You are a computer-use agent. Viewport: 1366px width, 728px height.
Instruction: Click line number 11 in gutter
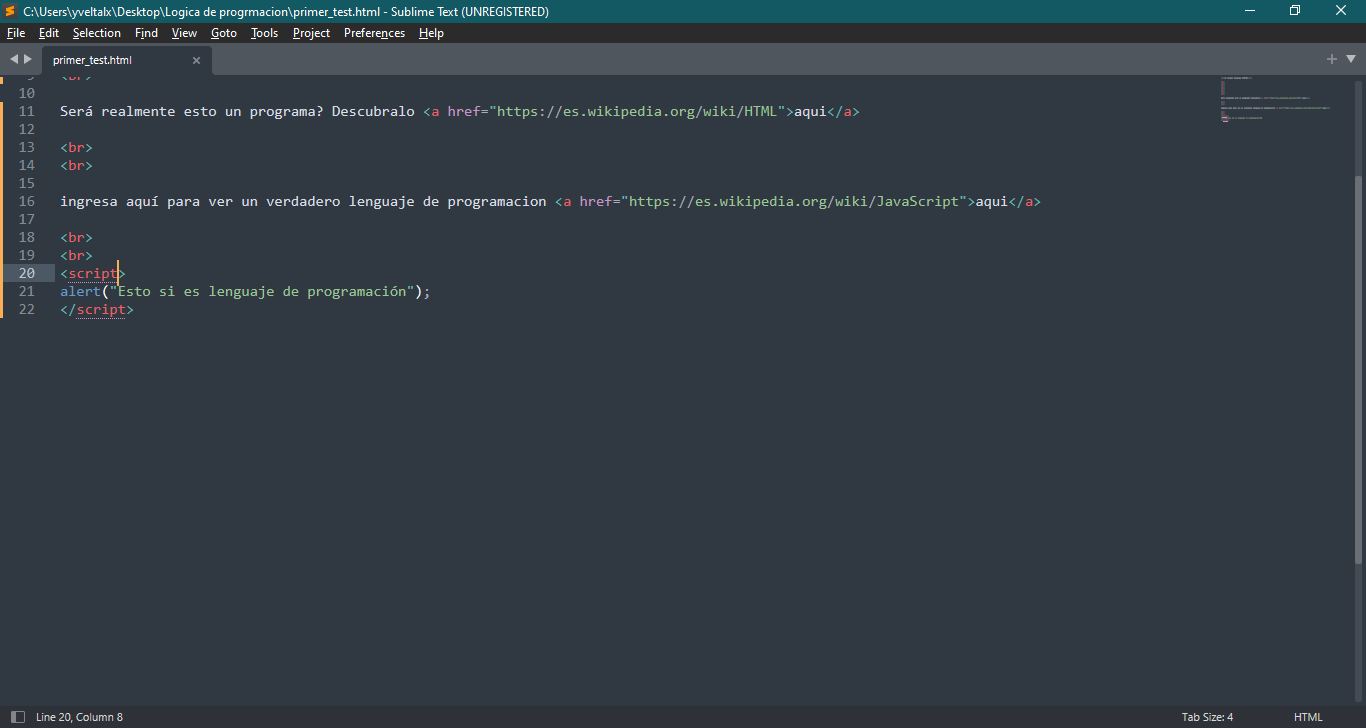click(x=27, y=111)
